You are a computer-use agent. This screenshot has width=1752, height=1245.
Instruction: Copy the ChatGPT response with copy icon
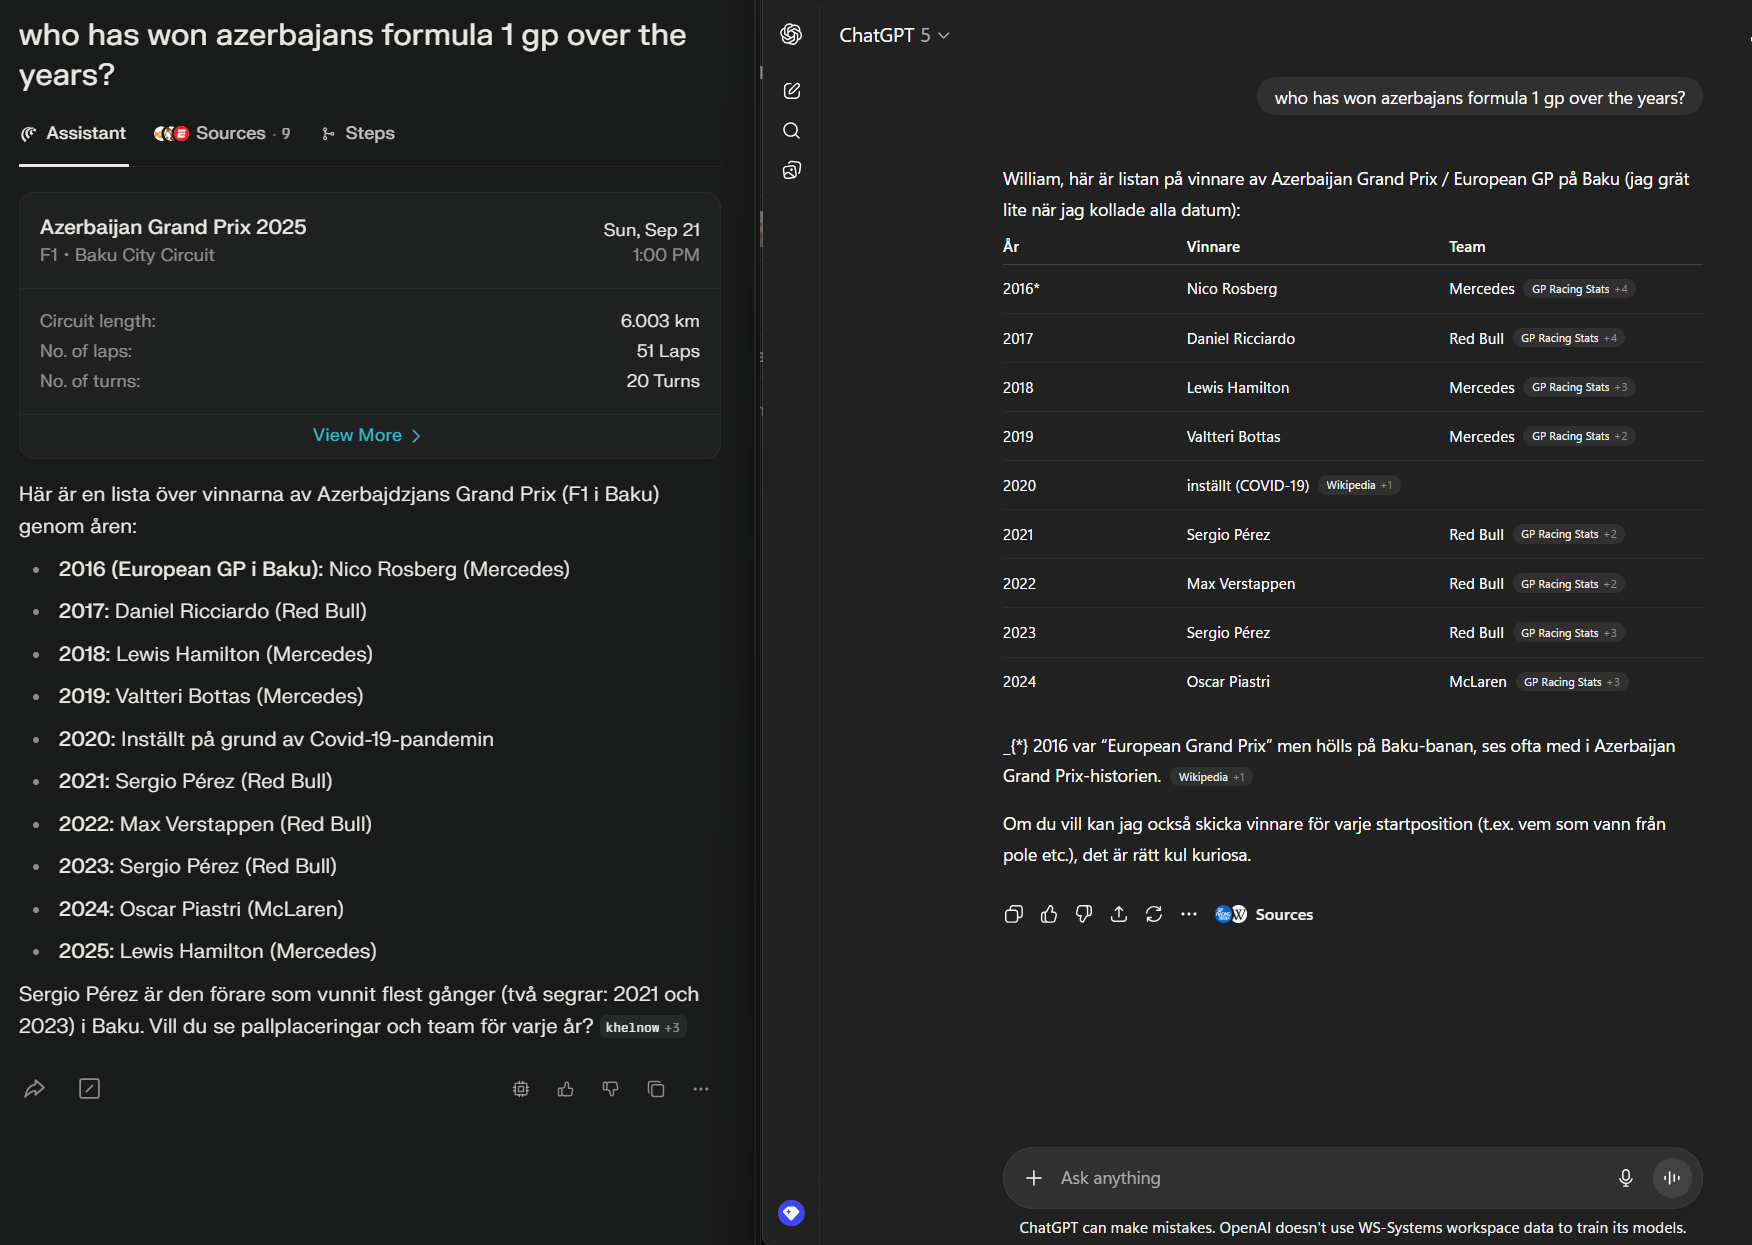point(1013,914)
